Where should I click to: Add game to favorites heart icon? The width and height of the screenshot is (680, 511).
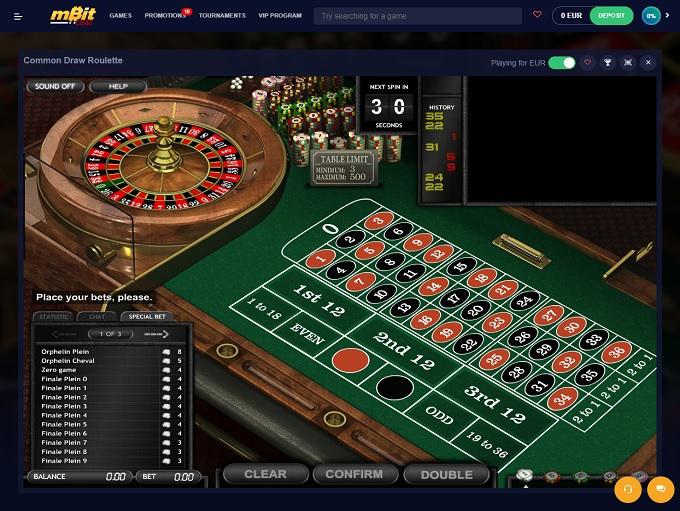point(588,62)
